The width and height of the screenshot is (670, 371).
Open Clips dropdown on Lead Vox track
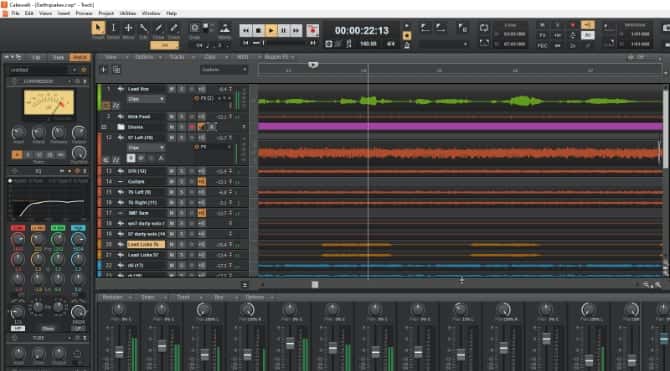(x=146, y=99)
